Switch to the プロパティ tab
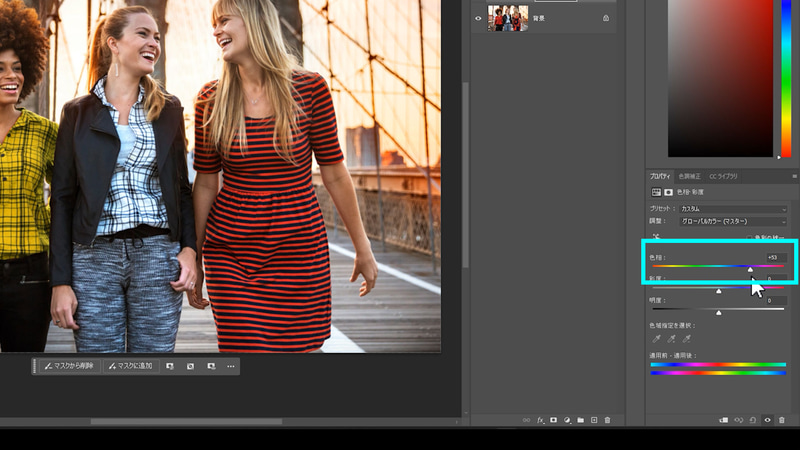Screen dimensions: 800x450 pos(660,176)
